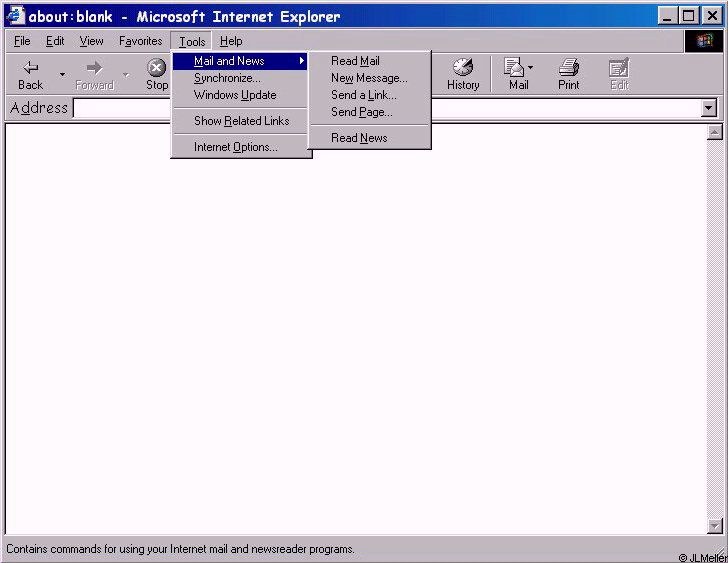Open the Mail button dropdown arrow
The width and height of the screenshot is (728, 563).
[x=530, y=67]
